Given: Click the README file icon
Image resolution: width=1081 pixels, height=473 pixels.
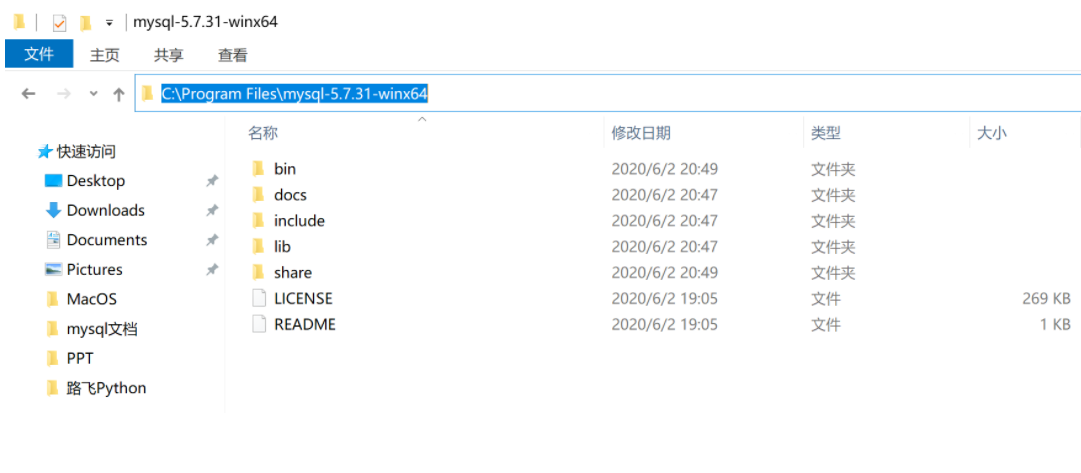Looking at the screenshot, I should 259,324.
